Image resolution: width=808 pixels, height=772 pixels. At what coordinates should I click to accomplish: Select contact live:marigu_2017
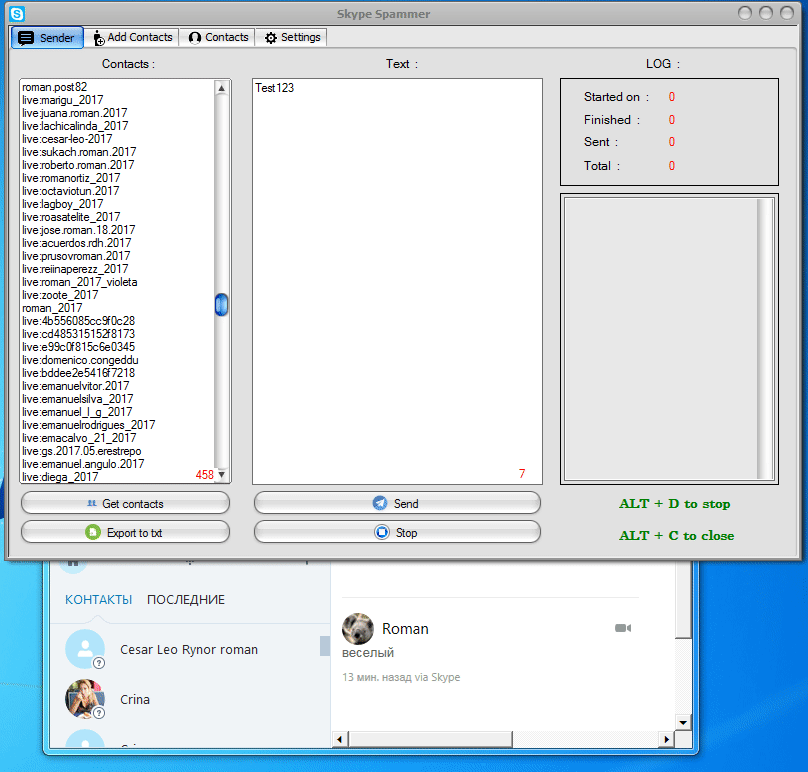62,100
